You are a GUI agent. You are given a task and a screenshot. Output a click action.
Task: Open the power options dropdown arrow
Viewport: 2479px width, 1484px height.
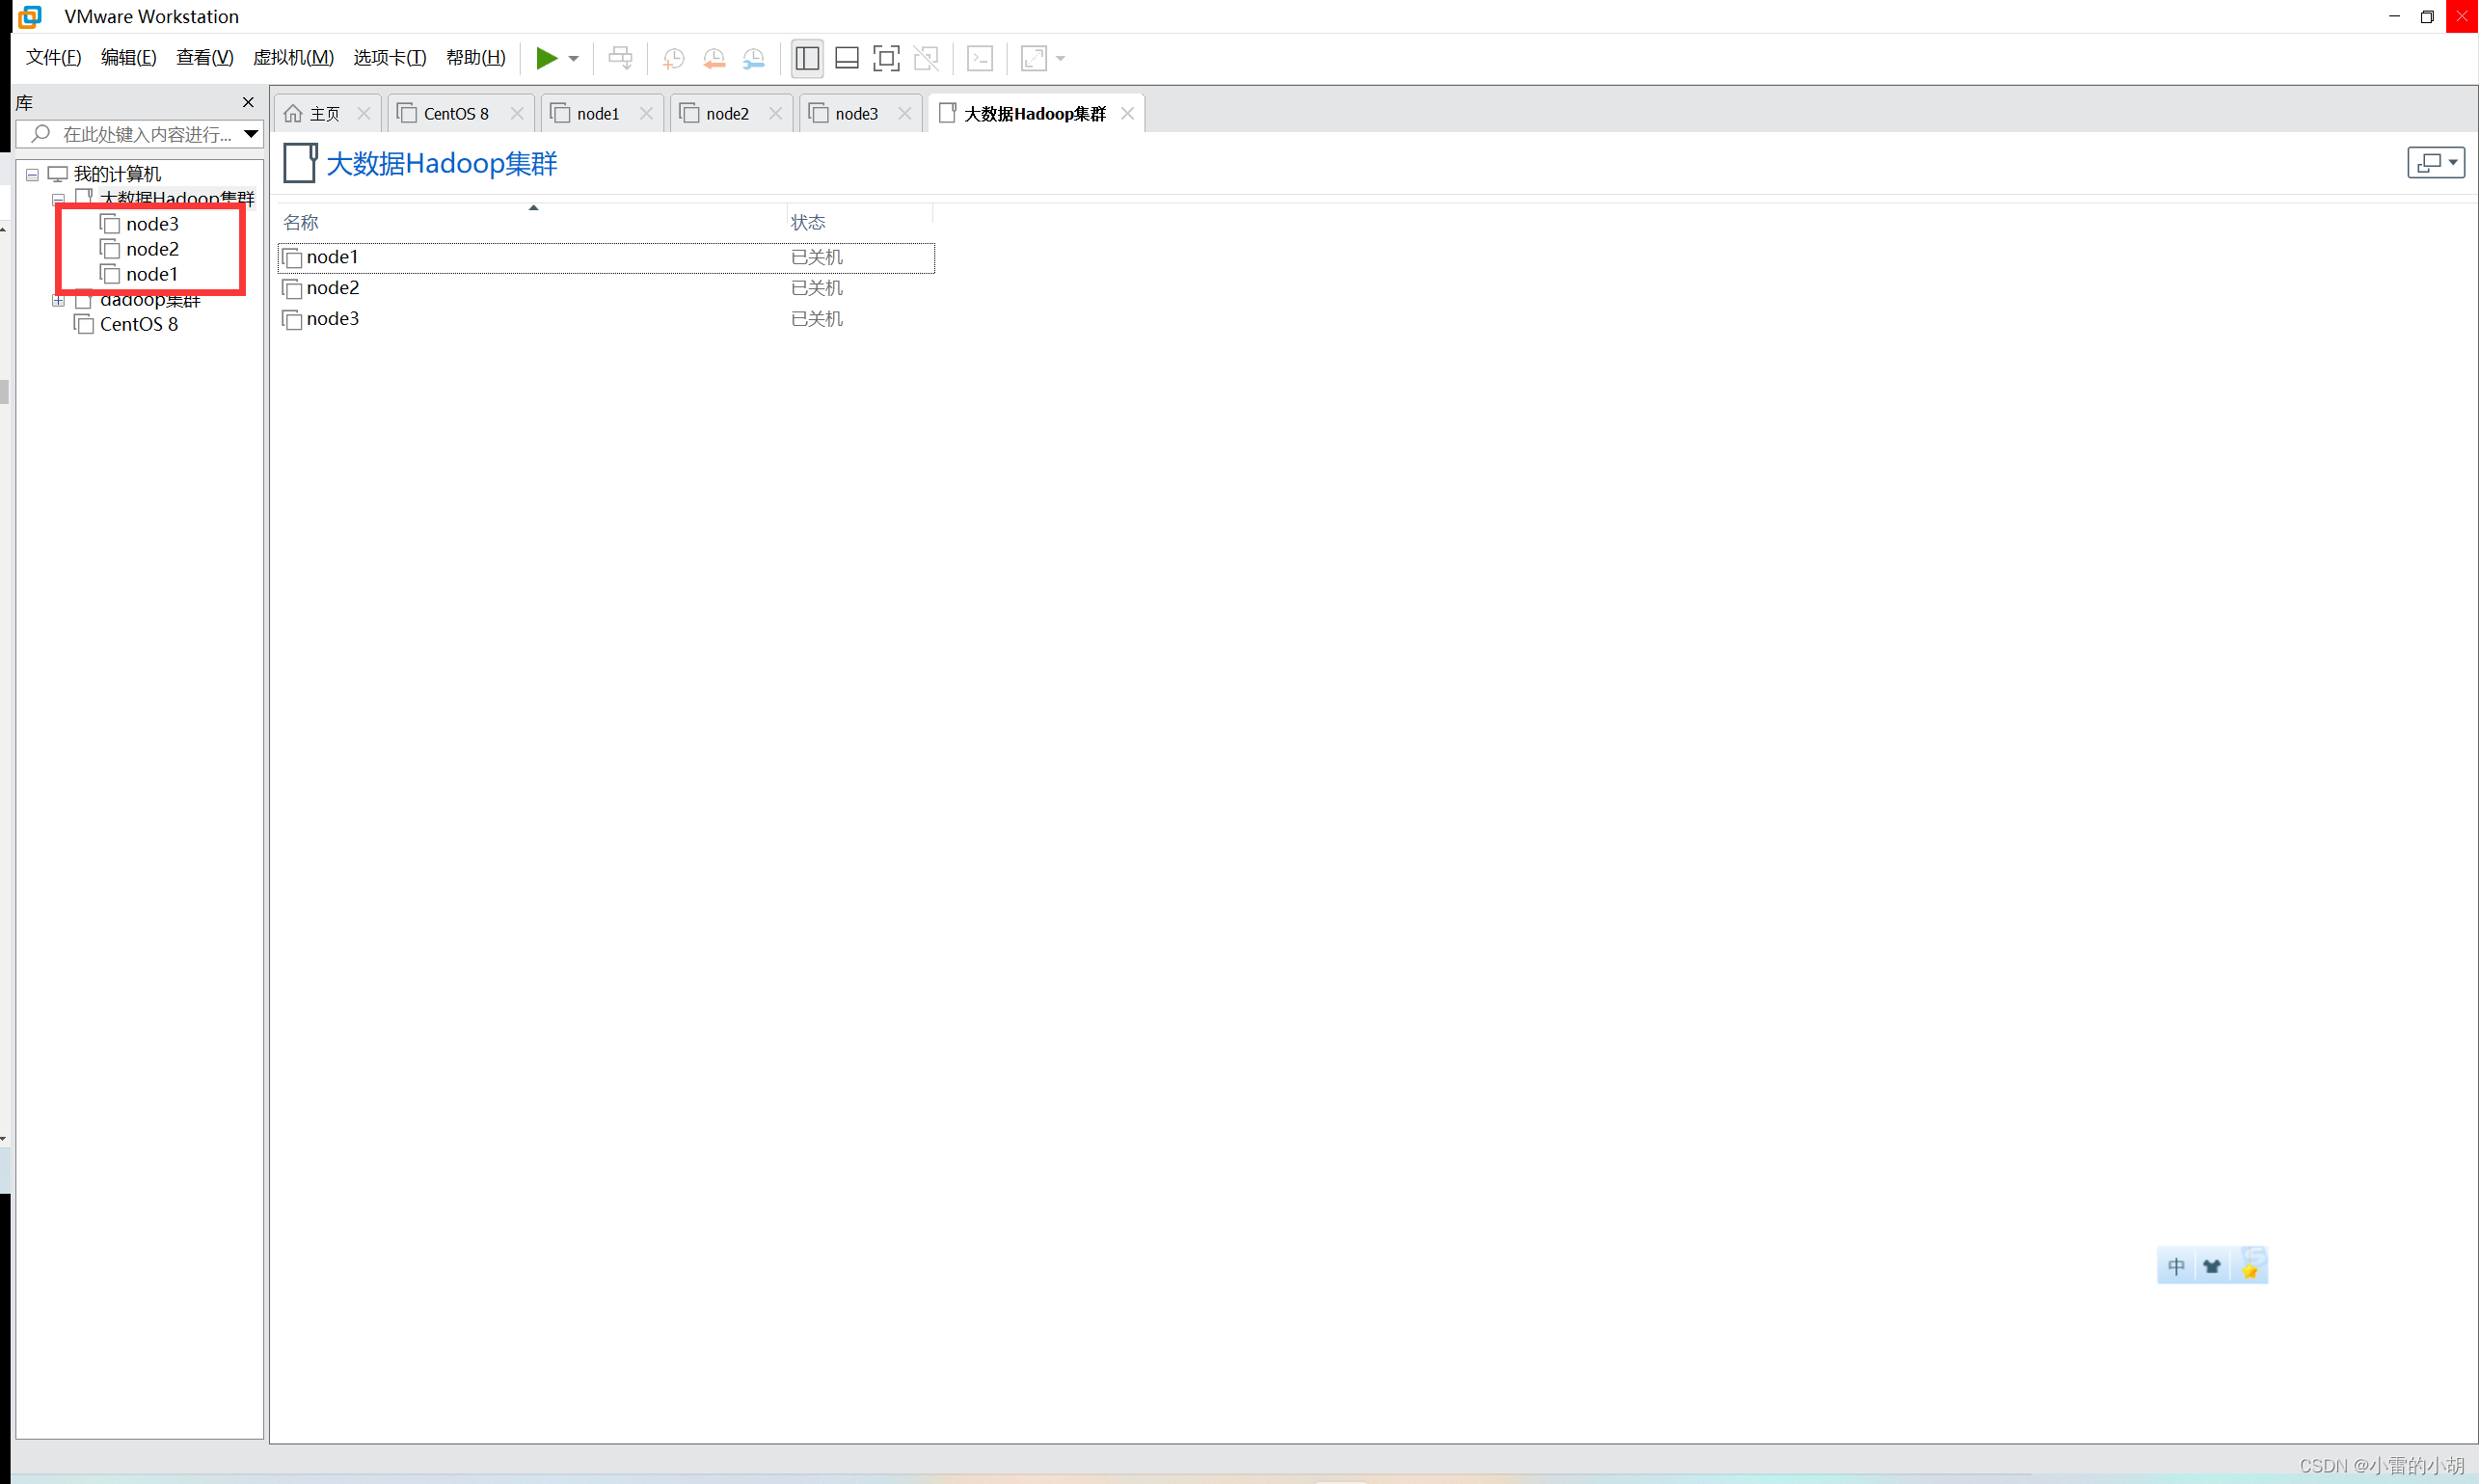(x=574, y=58)
